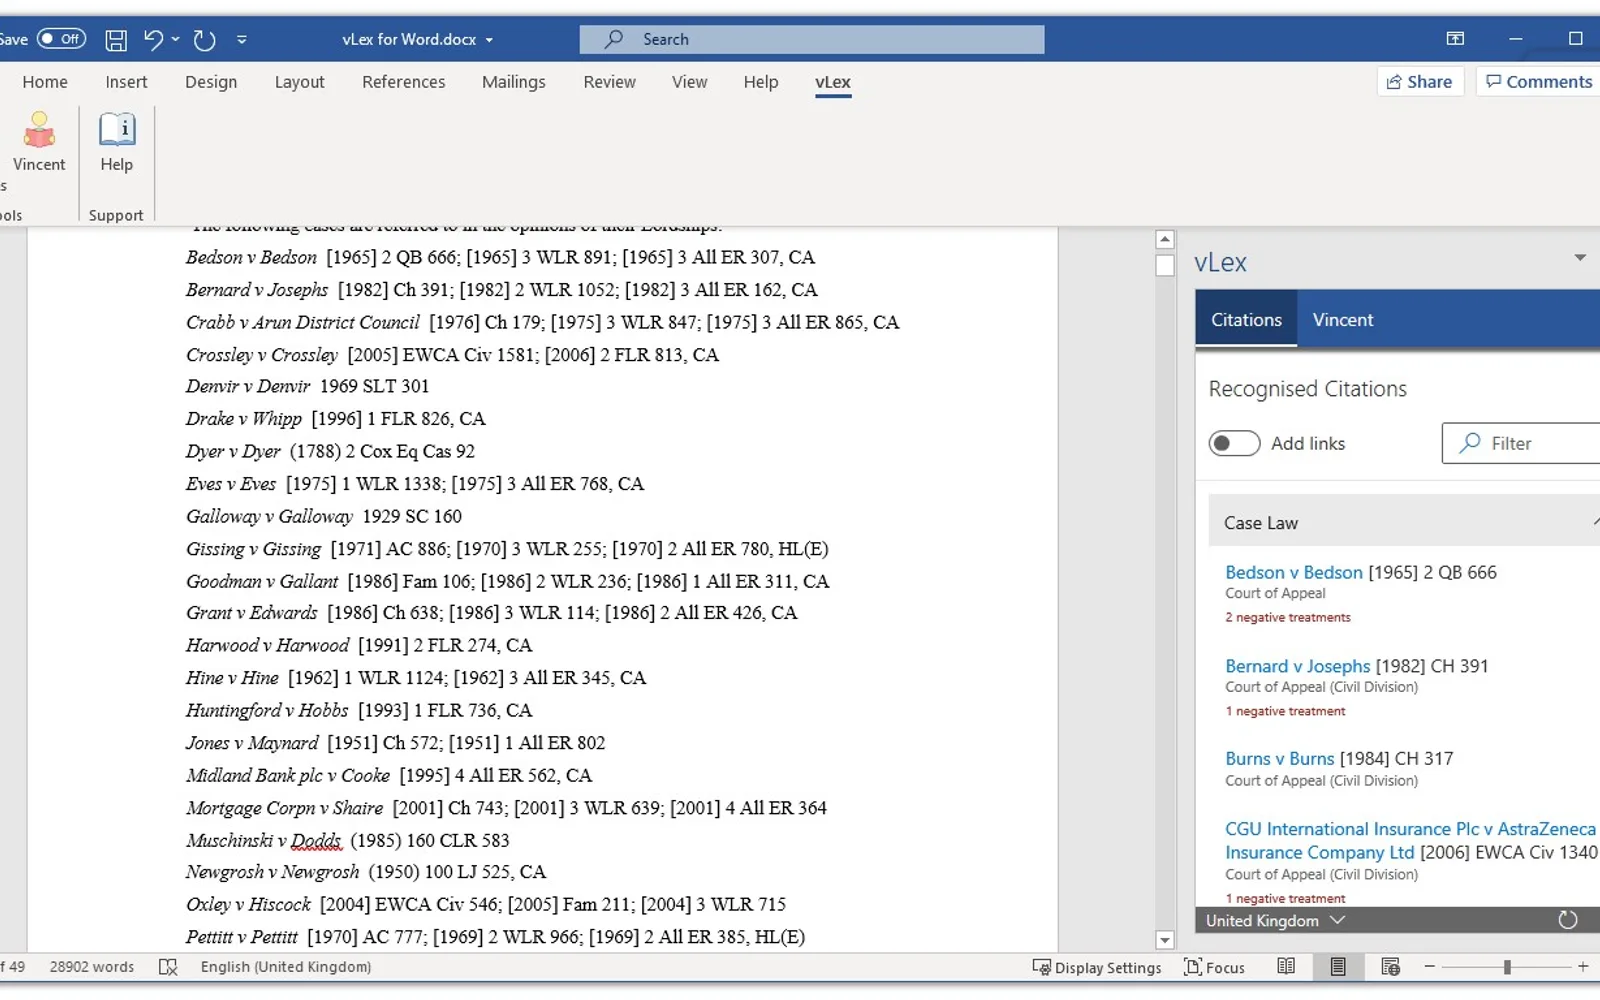This screenshot has width=1600, height=1000.
Task: Launch the Vincent tool icon
Action: click(x=39, y=141)
